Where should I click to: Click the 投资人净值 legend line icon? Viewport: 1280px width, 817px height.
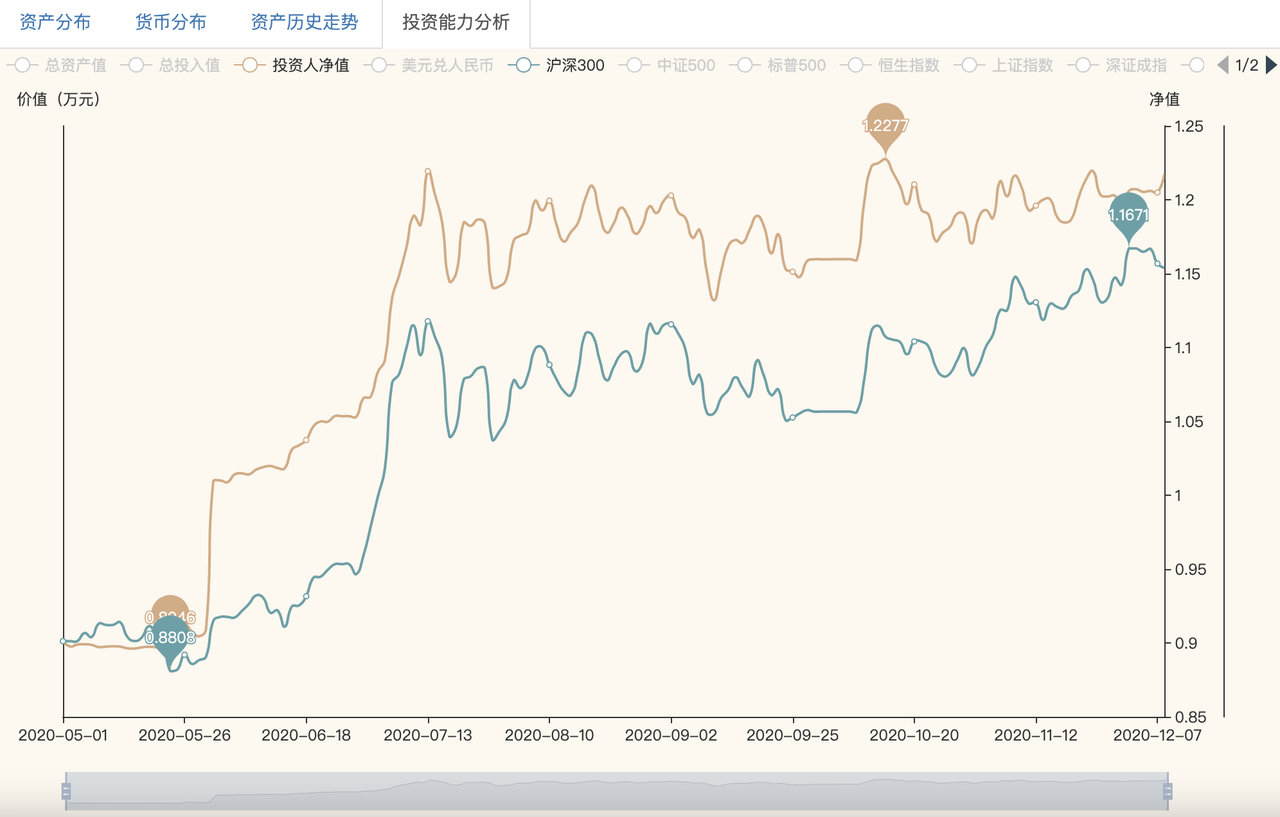coord(250,66)
